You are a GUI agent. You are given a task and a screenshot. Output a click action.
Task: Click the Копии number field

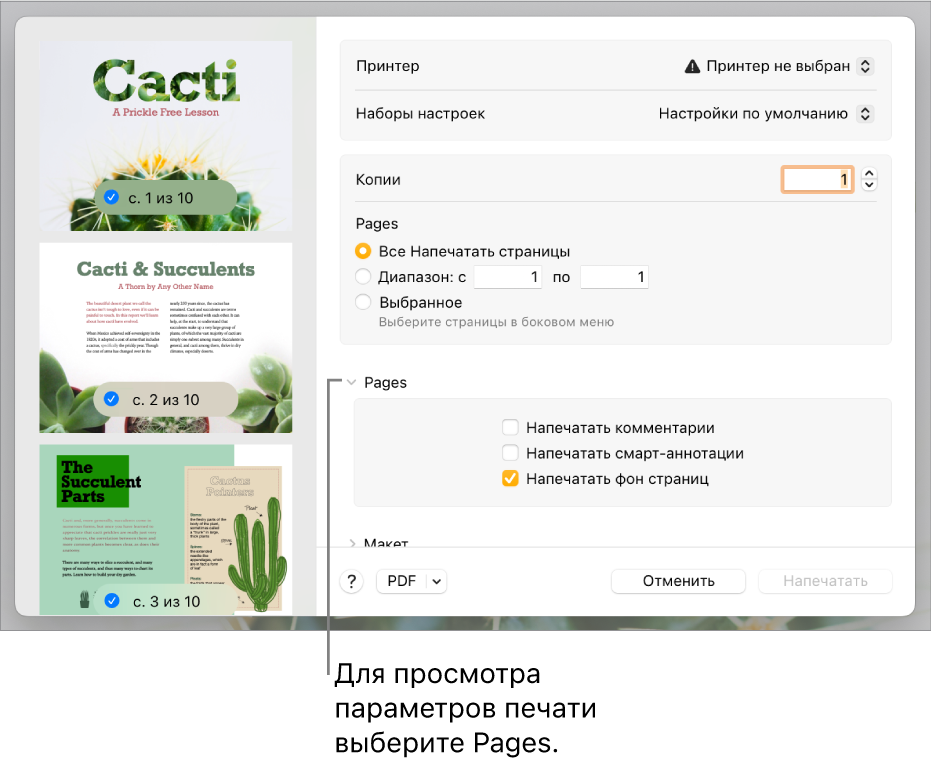(x=817, y=179)
